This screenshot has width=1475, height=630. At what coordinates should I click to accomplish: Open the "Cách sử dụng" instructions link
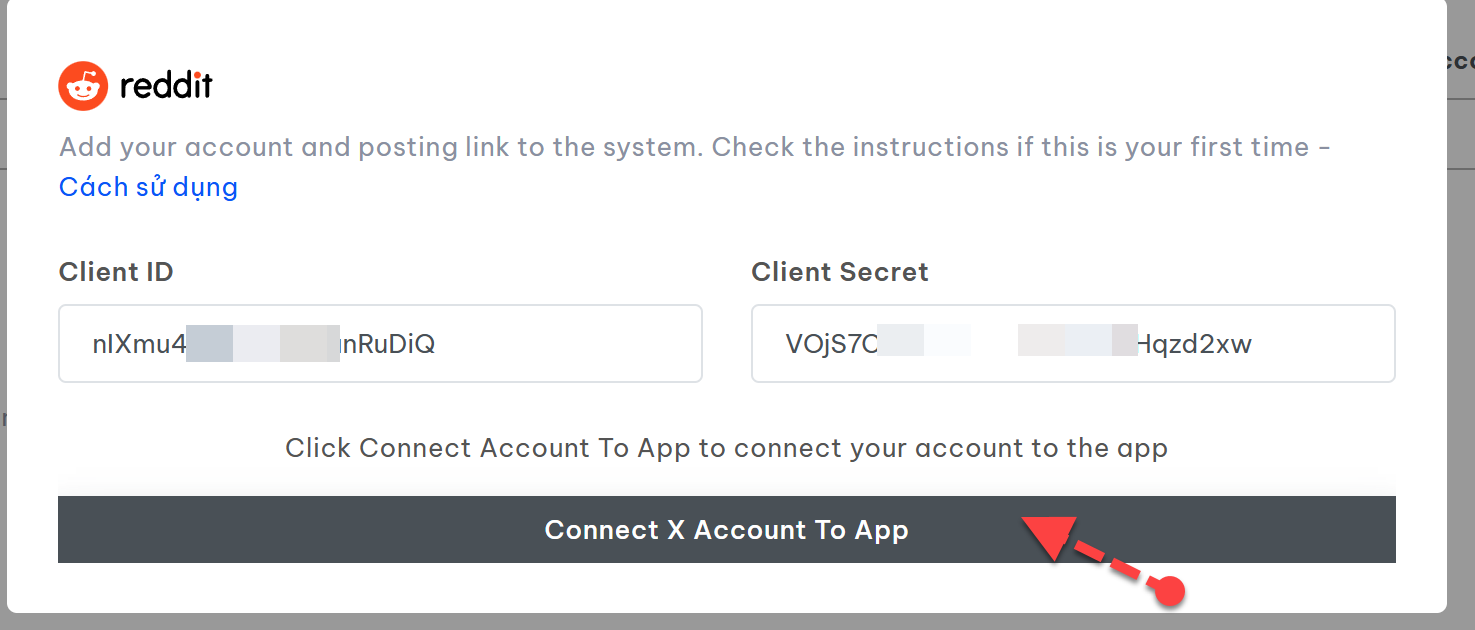(148, 187)
